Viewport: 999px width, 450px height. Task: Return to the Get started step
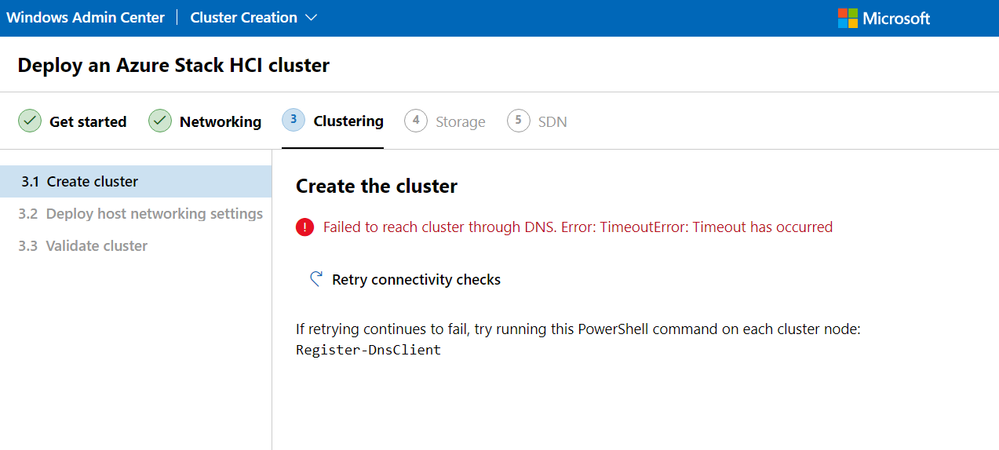[x=88, y=122]
